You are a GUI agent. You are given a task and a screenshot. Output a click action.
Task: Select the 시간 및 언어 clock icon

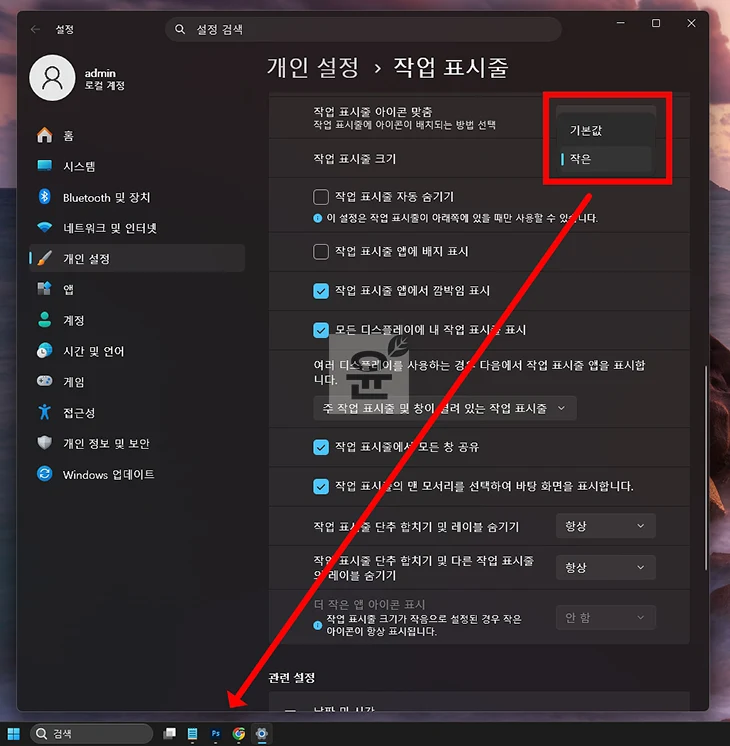(x=45, y=351)
